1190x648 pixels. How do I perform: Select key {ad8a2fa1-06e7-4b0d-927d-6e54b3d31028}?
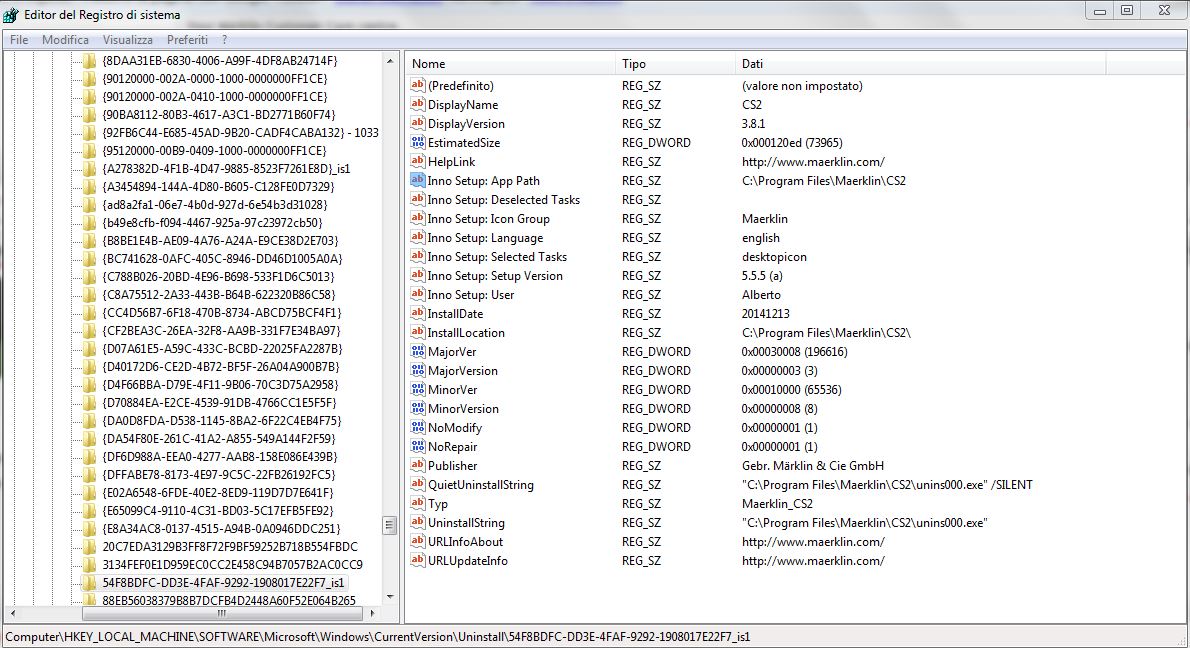click(x=215, y=205)
